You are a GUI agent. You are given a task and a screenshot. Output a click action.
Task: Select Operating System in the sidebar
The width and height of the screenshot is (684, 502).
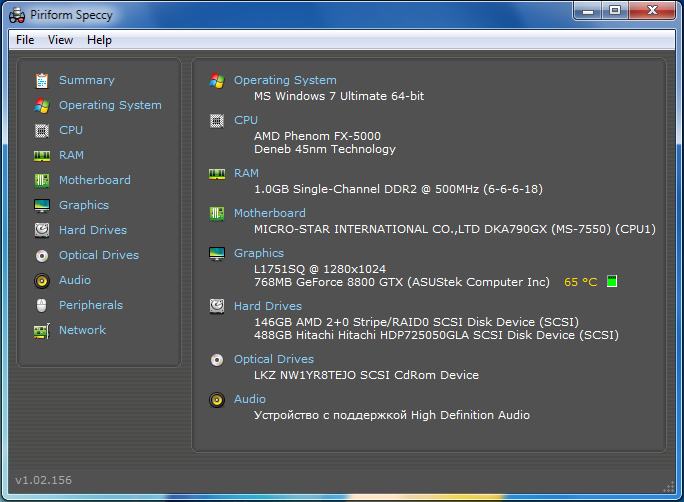(x=110, y=105)
